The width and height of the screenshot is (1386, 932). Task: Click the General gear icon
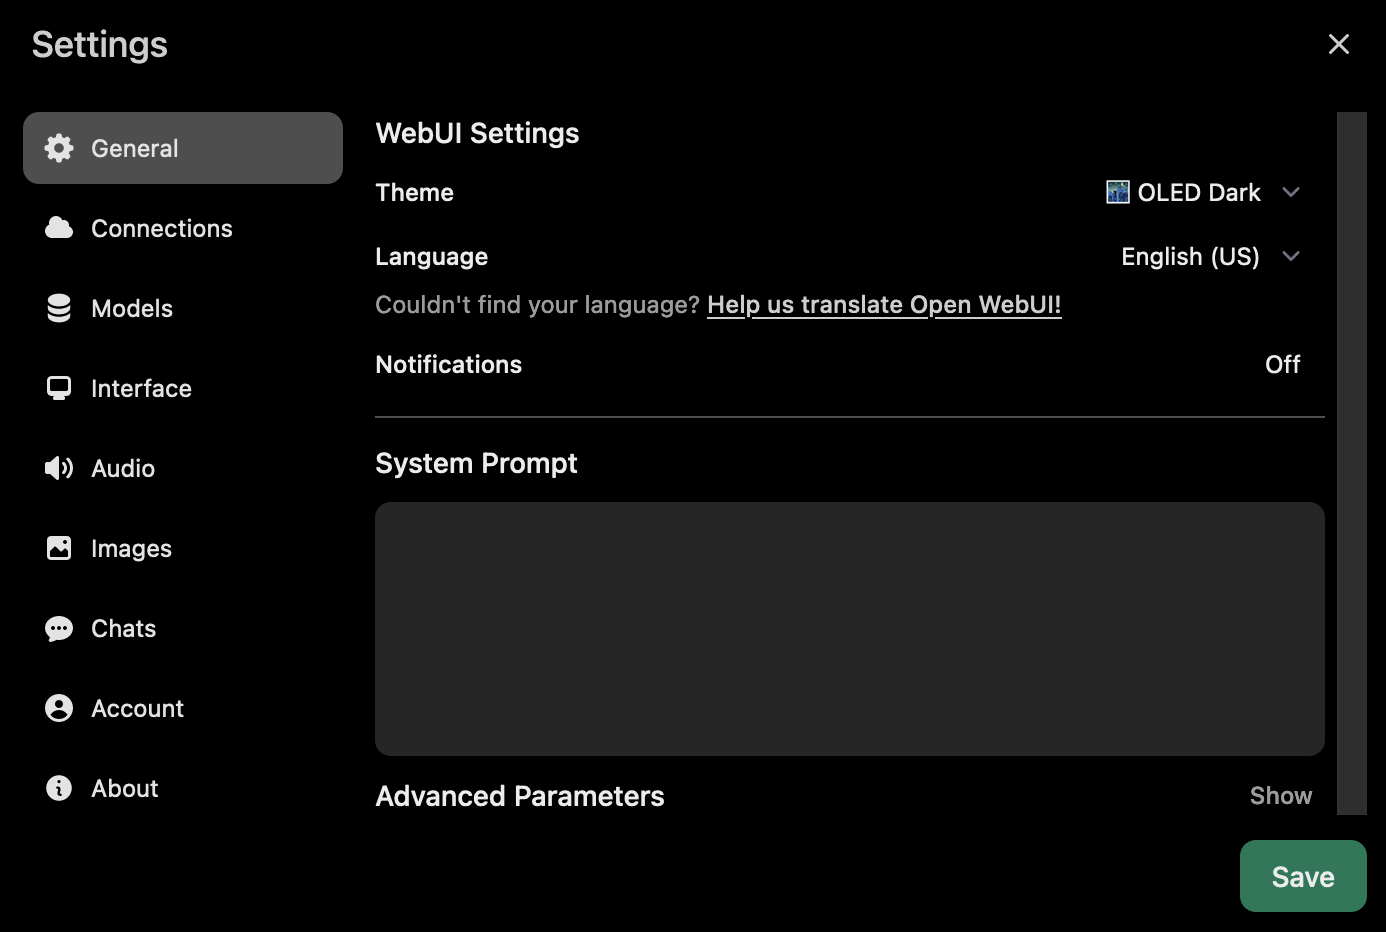[x=59, y=148]
